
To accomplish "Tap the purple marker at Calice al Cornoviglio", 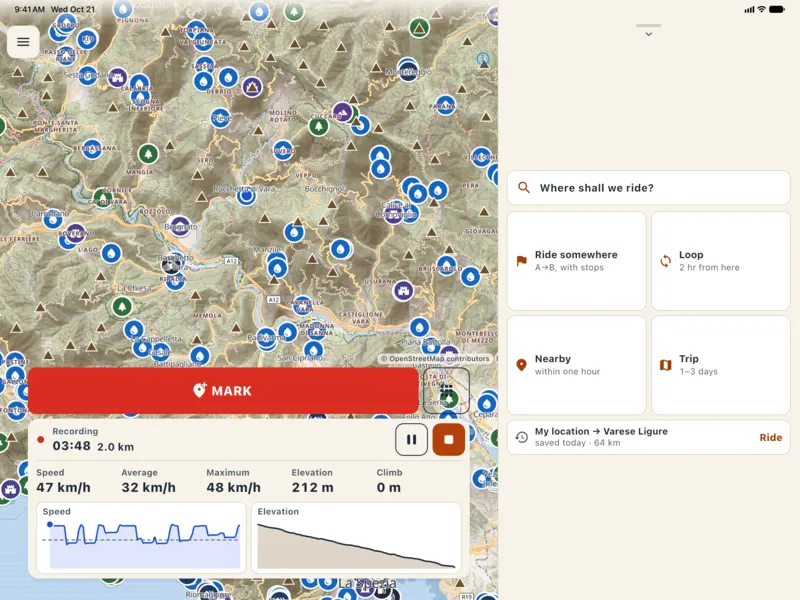I will pyautogui.click(x=393, y=214).
